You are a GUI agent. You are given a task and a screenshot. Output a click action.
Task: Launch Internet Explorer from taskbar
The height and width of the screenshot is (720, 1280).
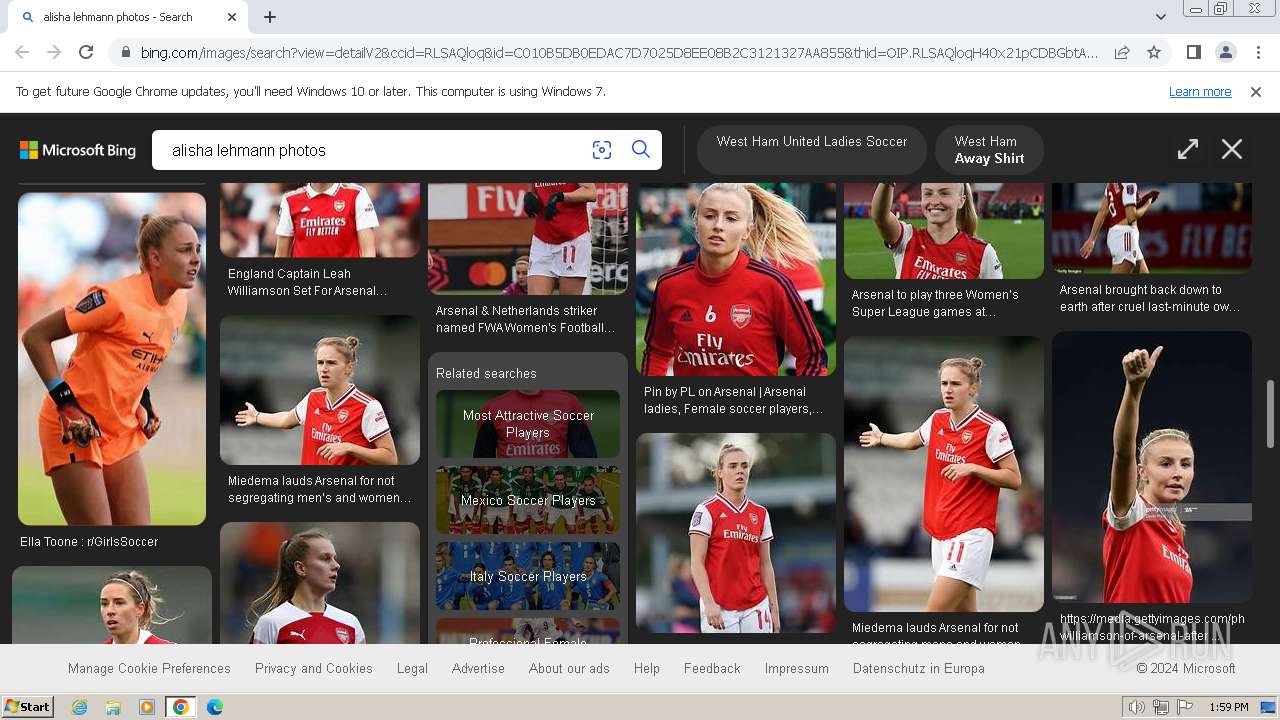[79, 707]
